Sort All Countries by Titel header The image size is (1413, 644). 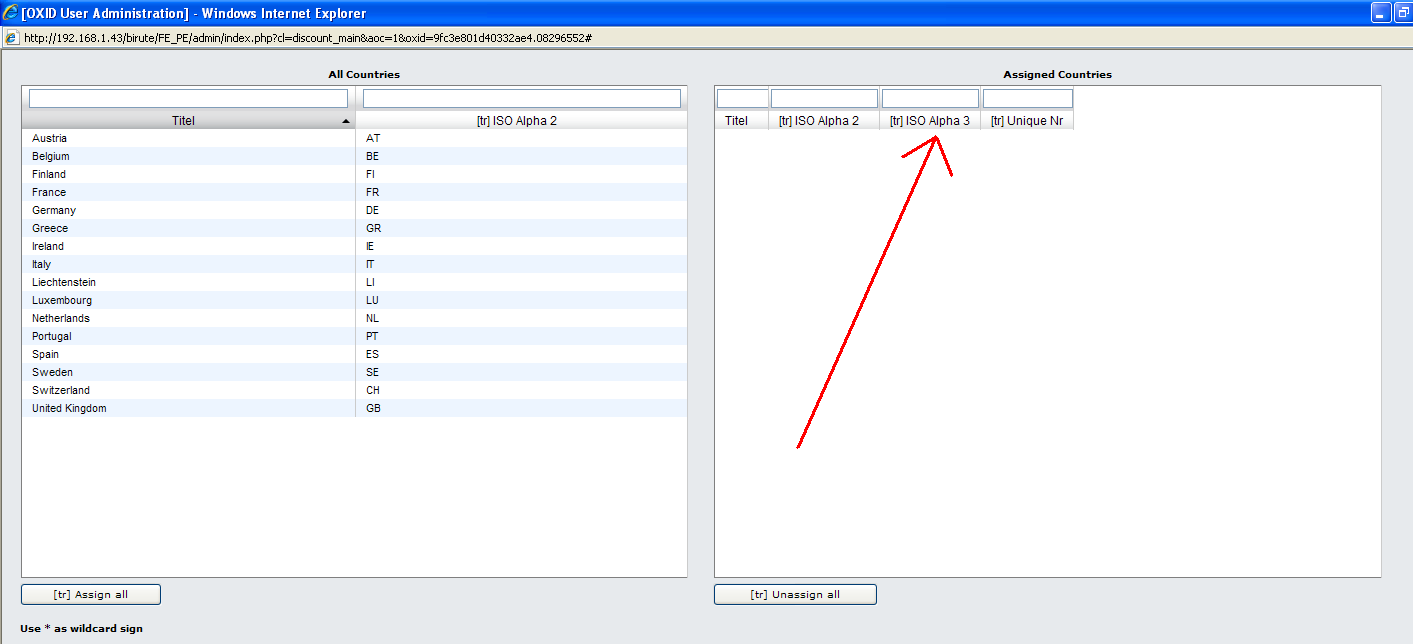pyautogui.click(x=183, y=121)
